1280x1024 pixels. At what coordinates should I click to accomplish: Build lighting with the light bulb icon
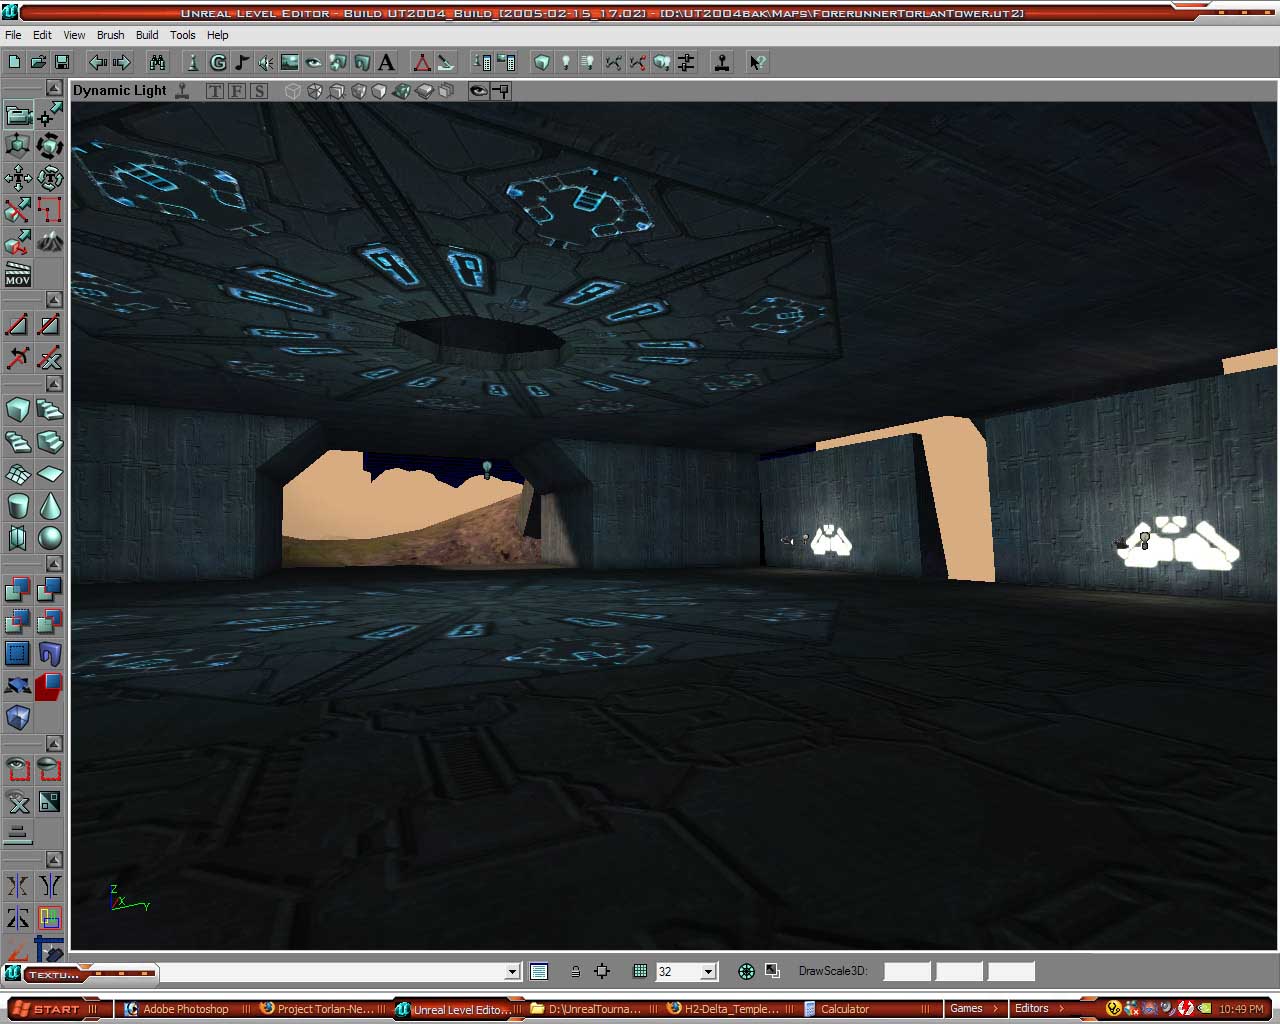pos(566,62)
